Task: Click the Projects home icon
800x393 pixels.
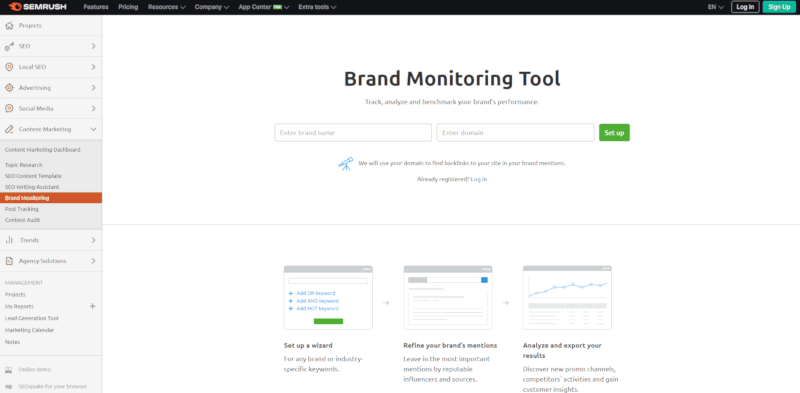Action: point(9,26)
